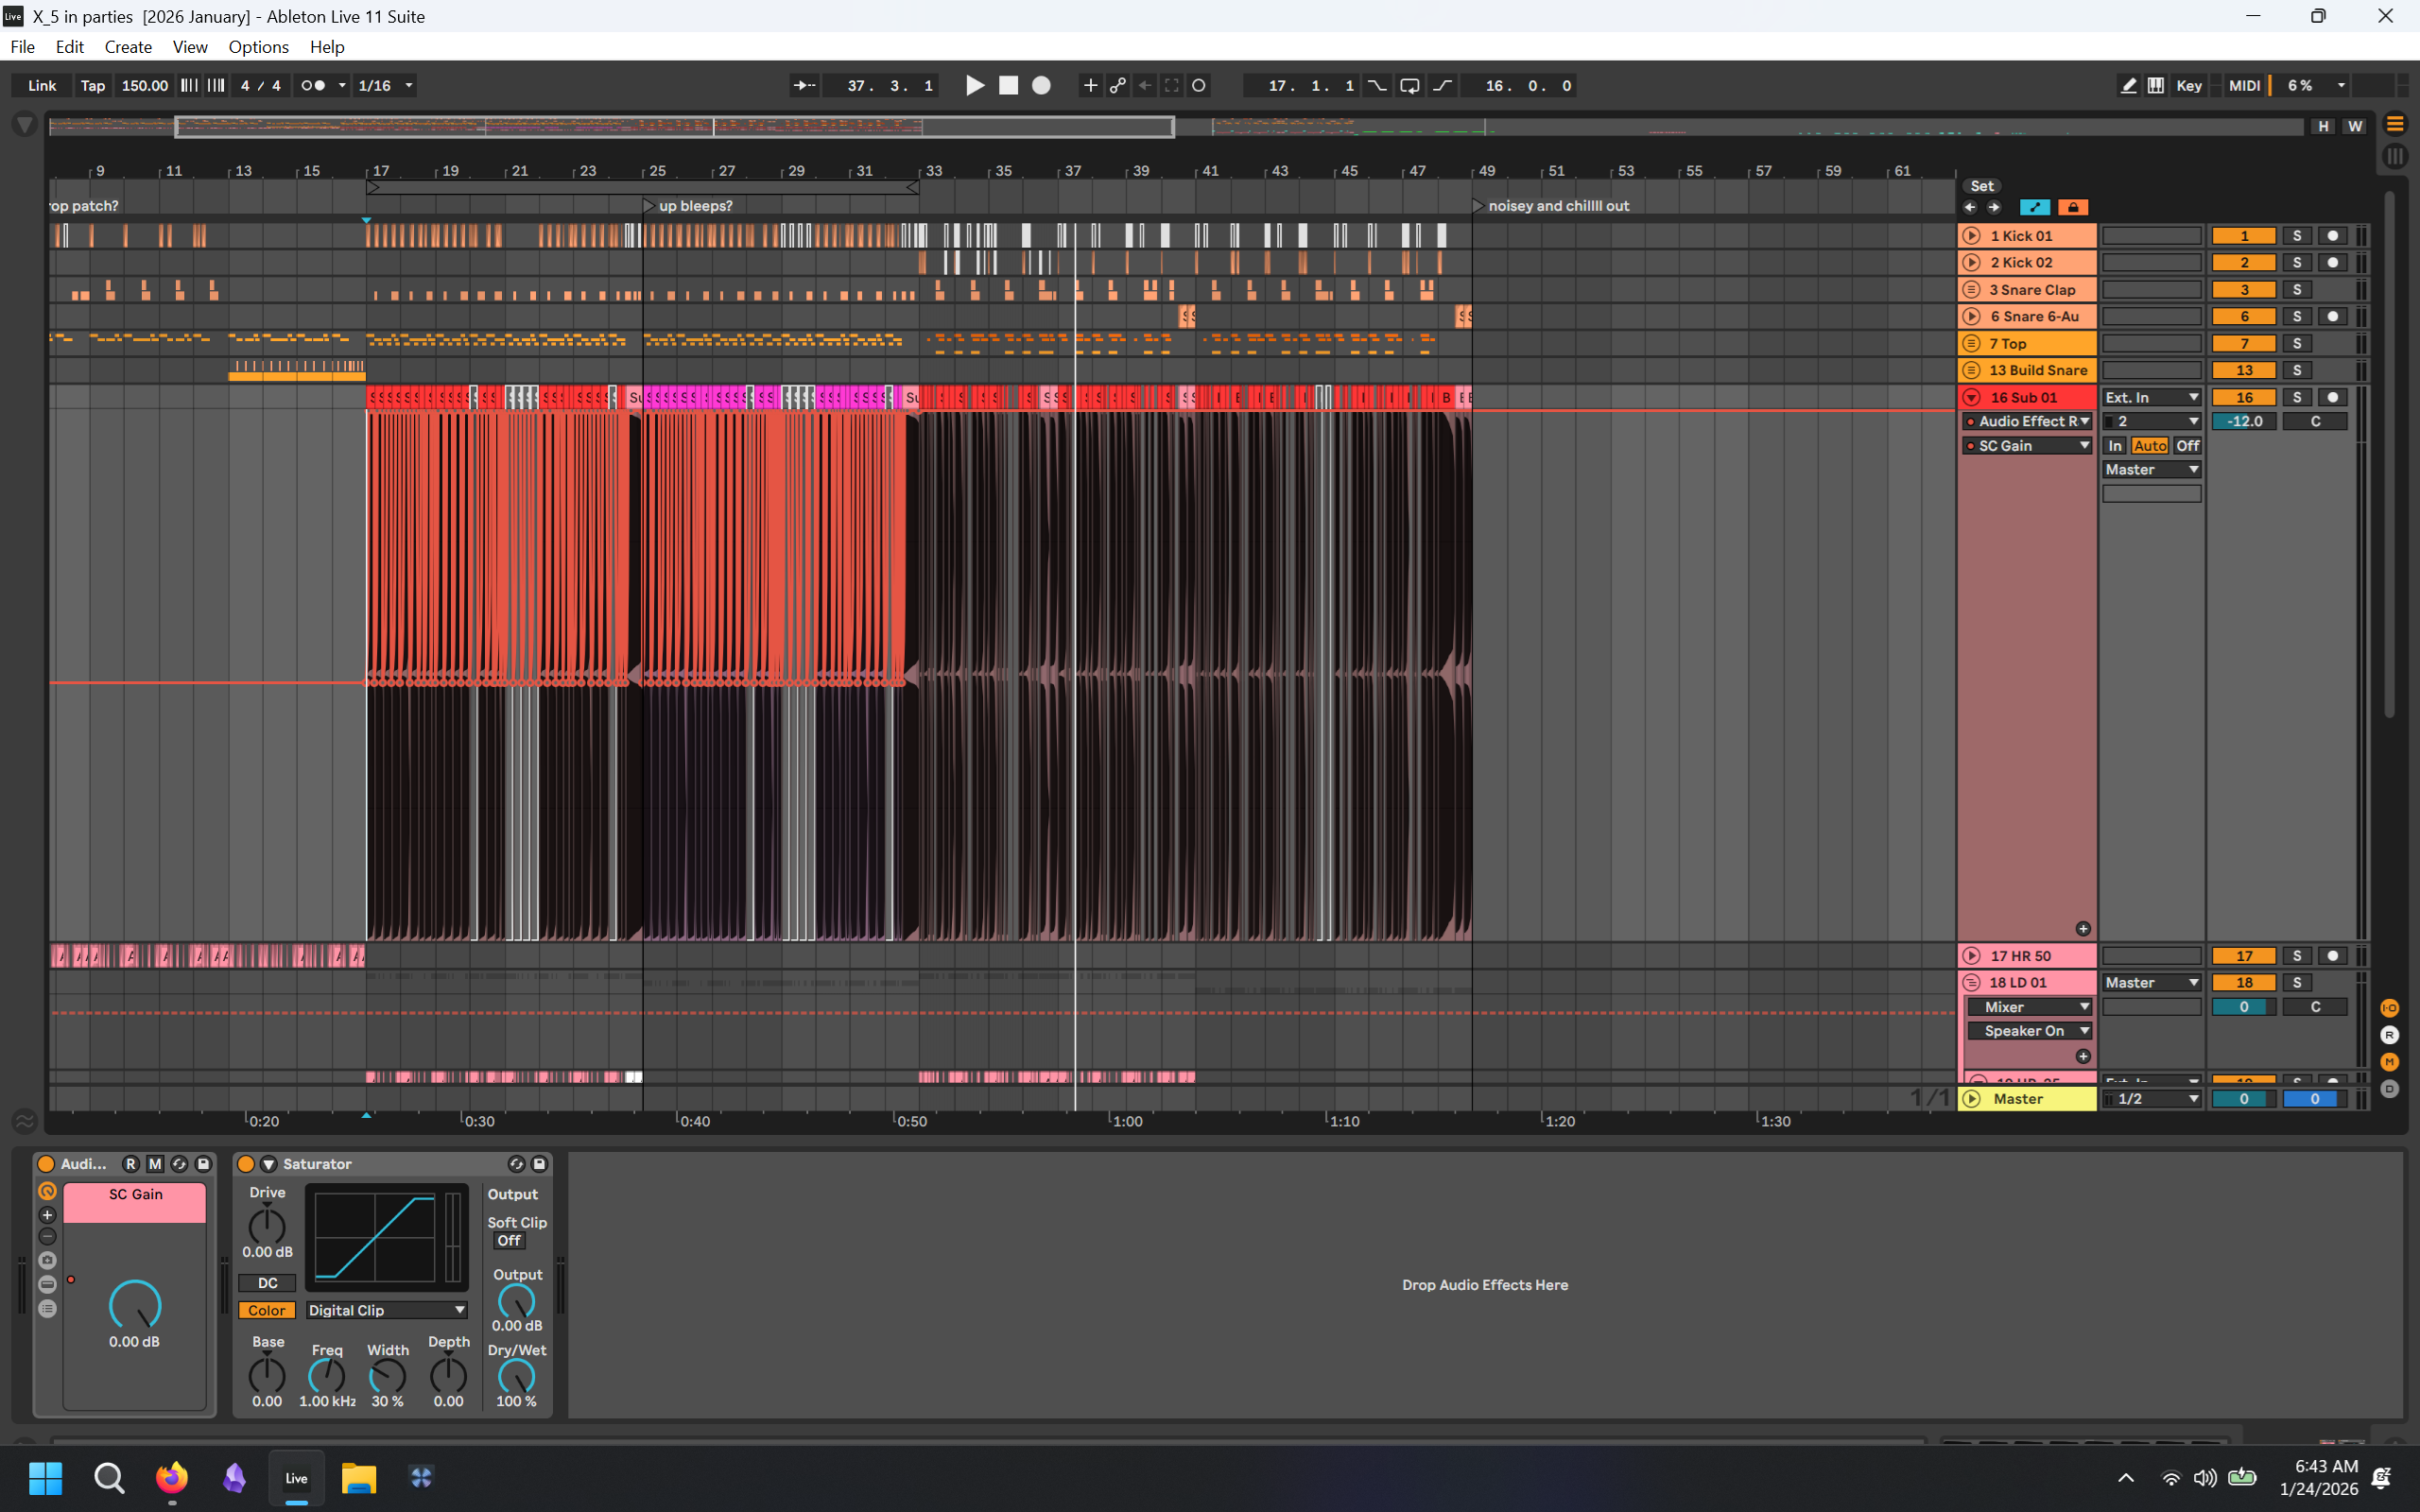Click the Tap tempo button
This screenshot has width=2420, height=1512.
tap(92, 86)
